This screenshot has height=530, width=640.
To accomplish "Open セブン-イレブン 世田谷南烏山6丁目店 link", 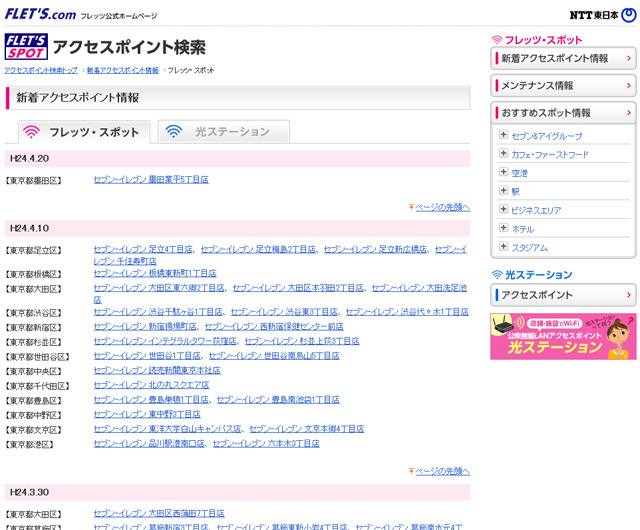I will (274, 356).
